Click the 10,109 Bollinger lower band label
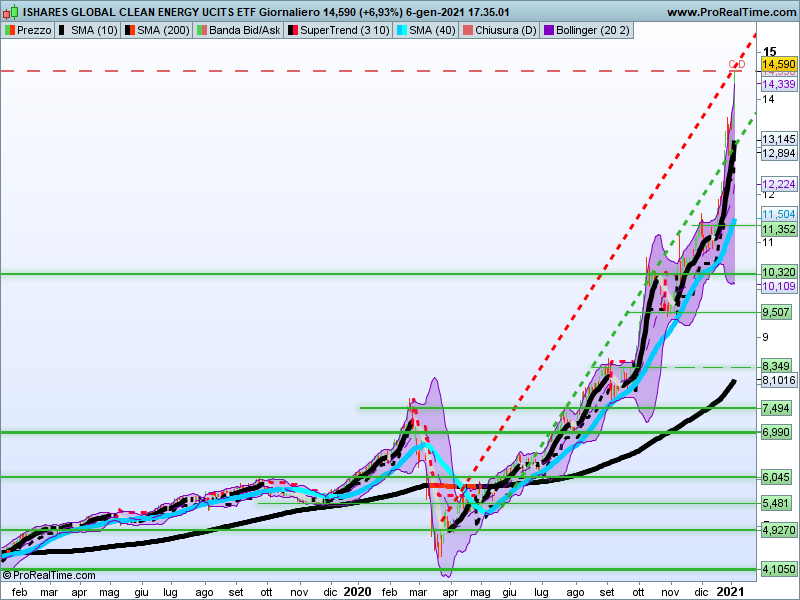Viewport: 800px width, 600px height. tap(779, 286)
